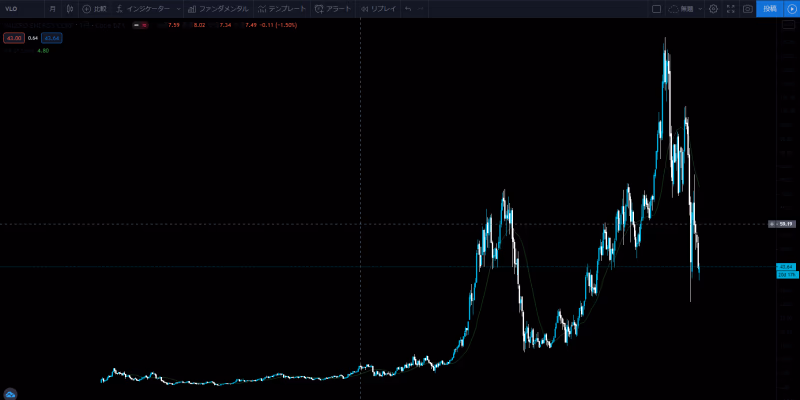The width and height of the screenshot is (800, 400).
Task: Open chart settings gear icon
Action: [713, 8]
